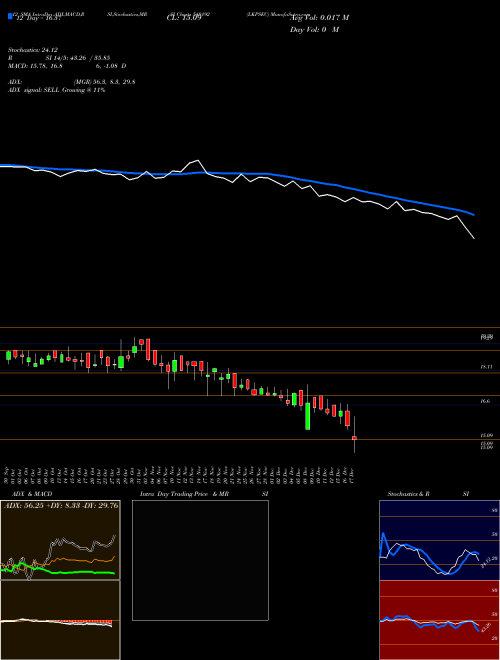
Task: Click the 'Avg Vol: 0.017 M' text
Action: 319,18
